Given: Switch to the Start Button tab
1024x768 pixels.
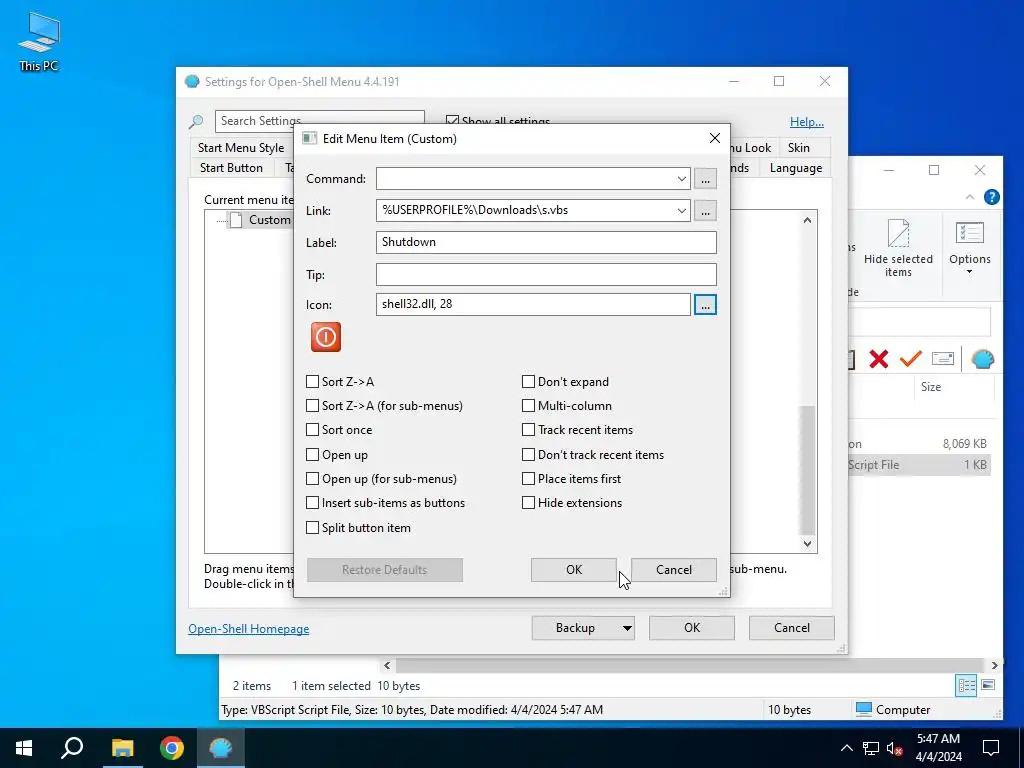Looking at the screenshot, I should tap(231, 168).
